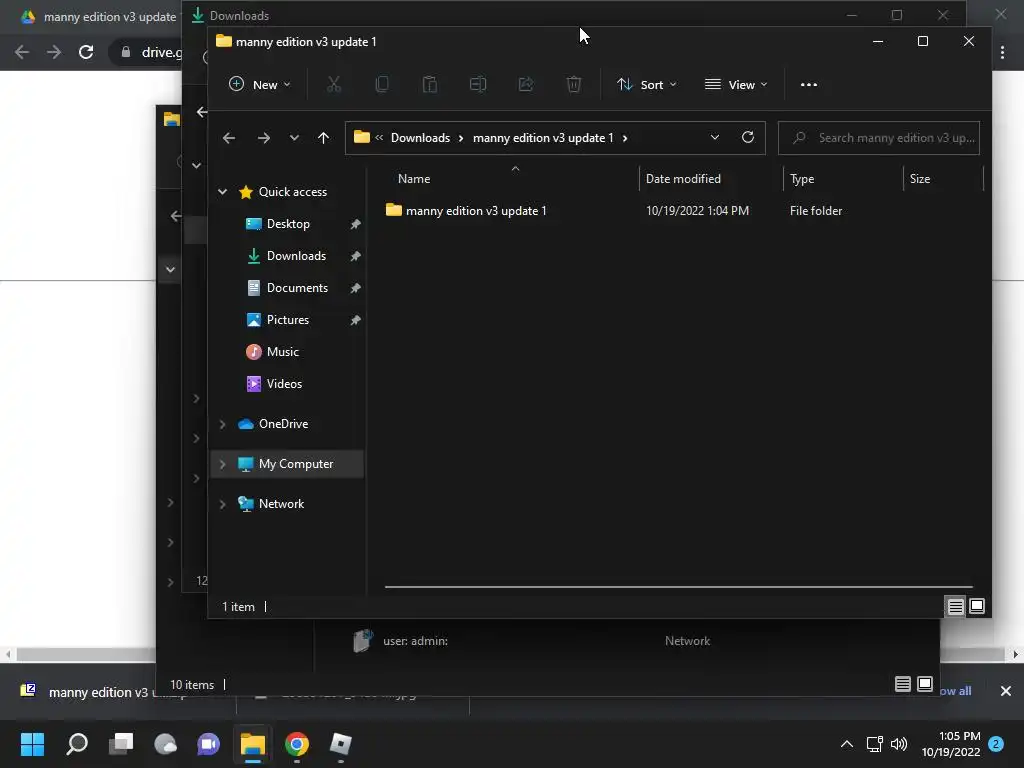Open Chrome three-dot menu
The height and width of the screenshot is (768, 1024).
(x=1003, y=52)
